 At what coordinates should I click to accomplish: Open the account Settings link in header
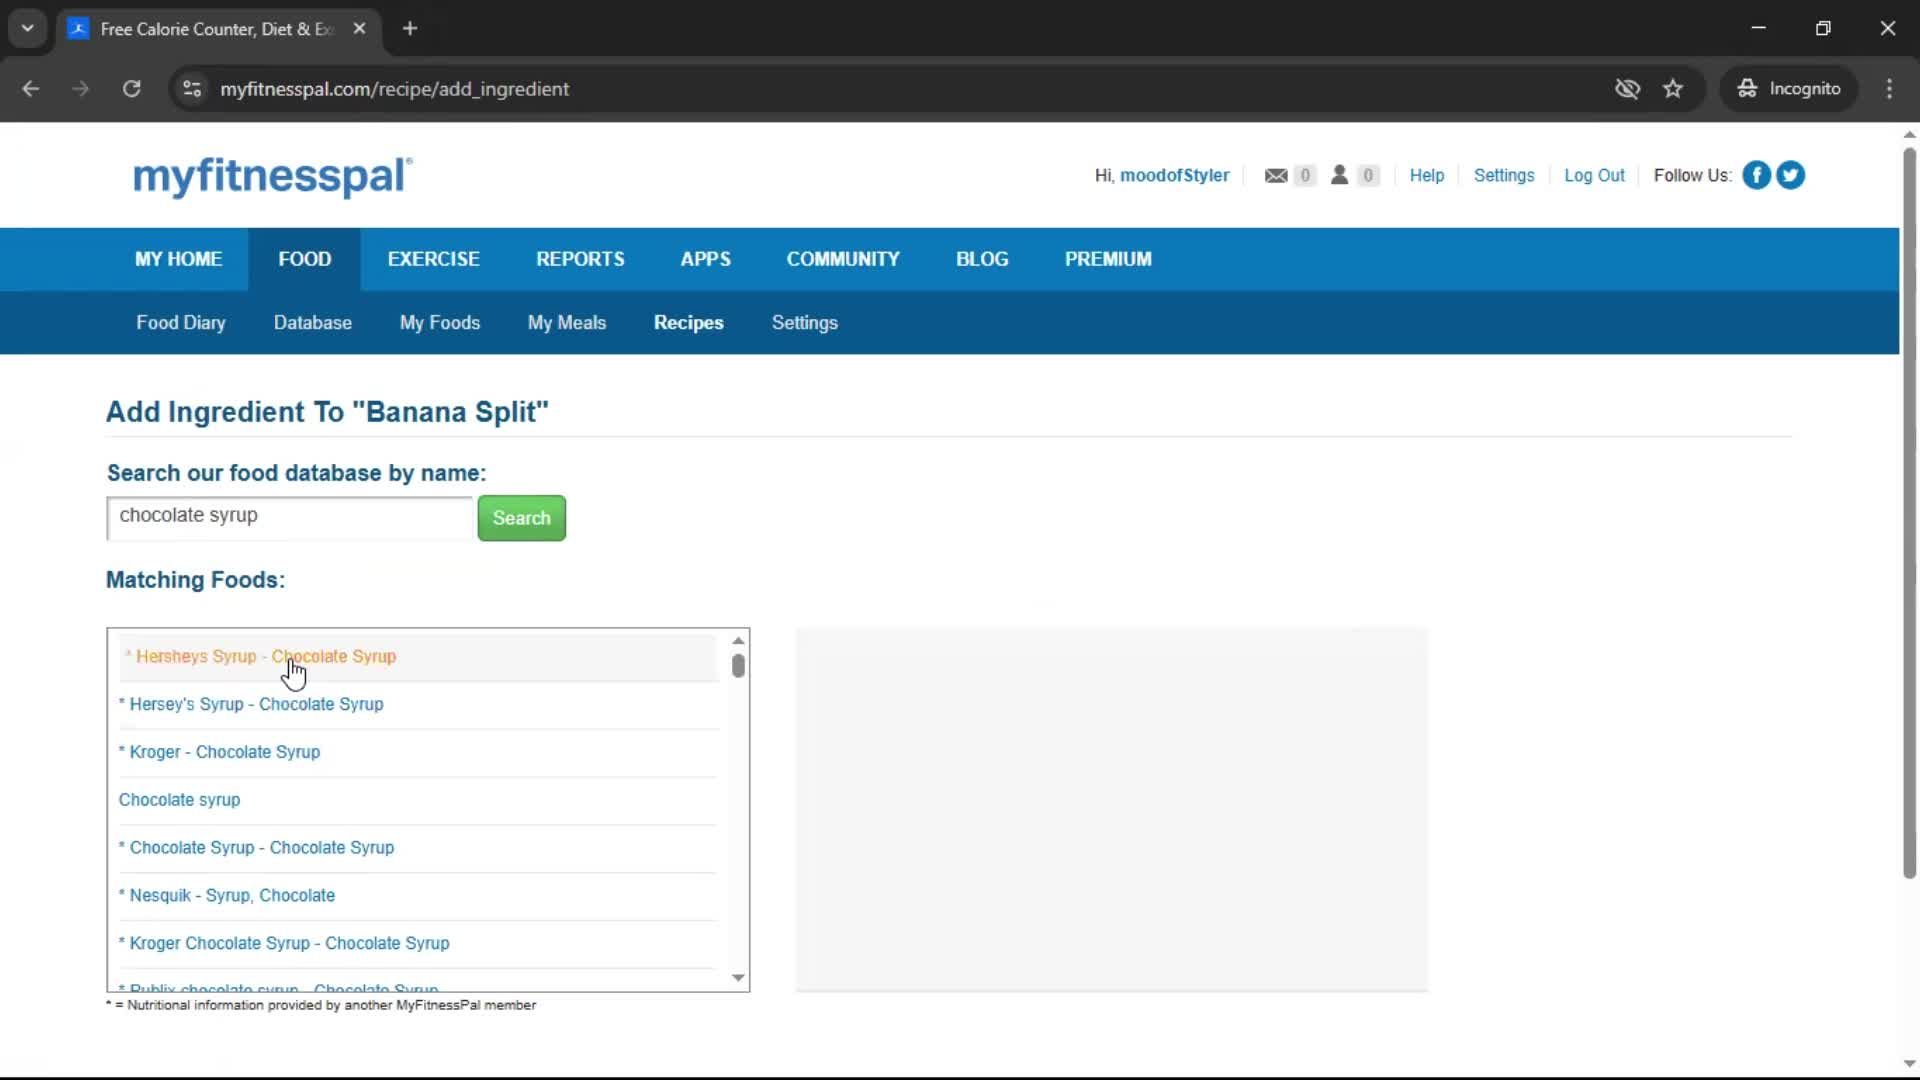coord(1504,175)
